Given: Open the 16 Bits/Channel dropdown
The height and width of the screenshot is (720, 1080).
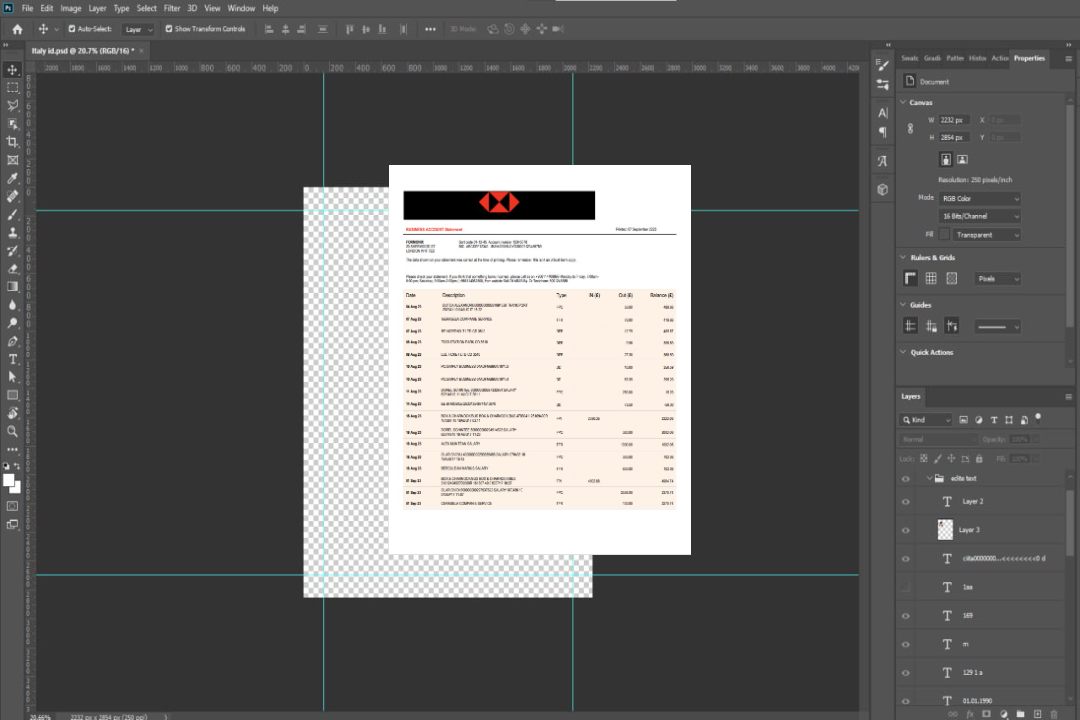Looking at the screenshot, I should 979,216.
